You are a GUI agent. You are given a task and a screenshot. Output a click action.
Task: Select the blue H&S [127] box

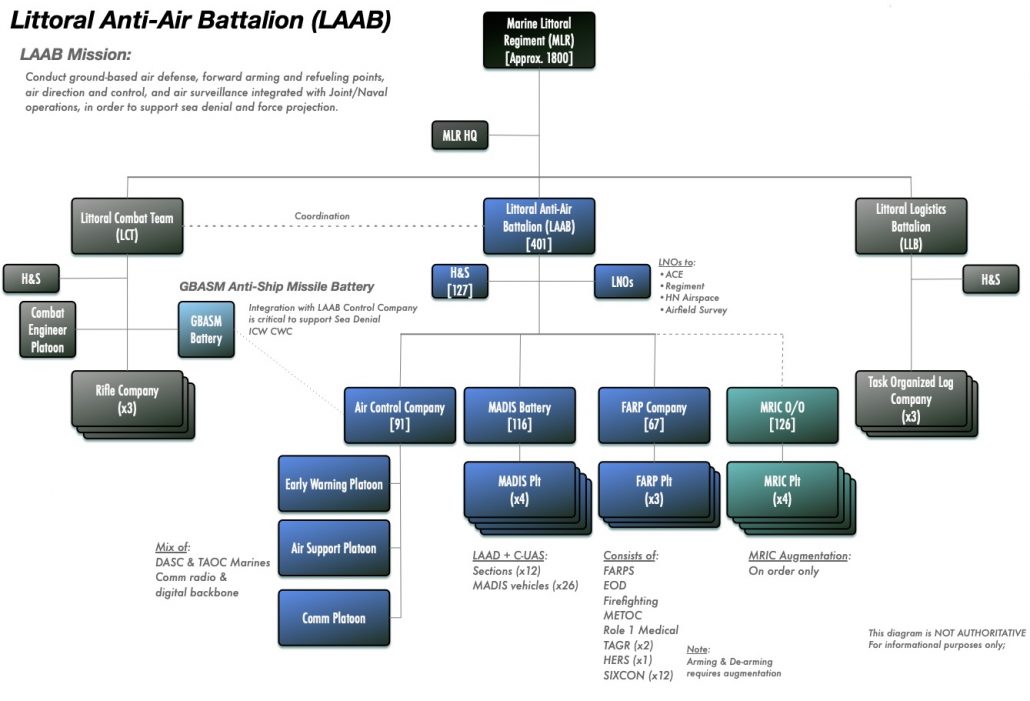tap(460, 282)
